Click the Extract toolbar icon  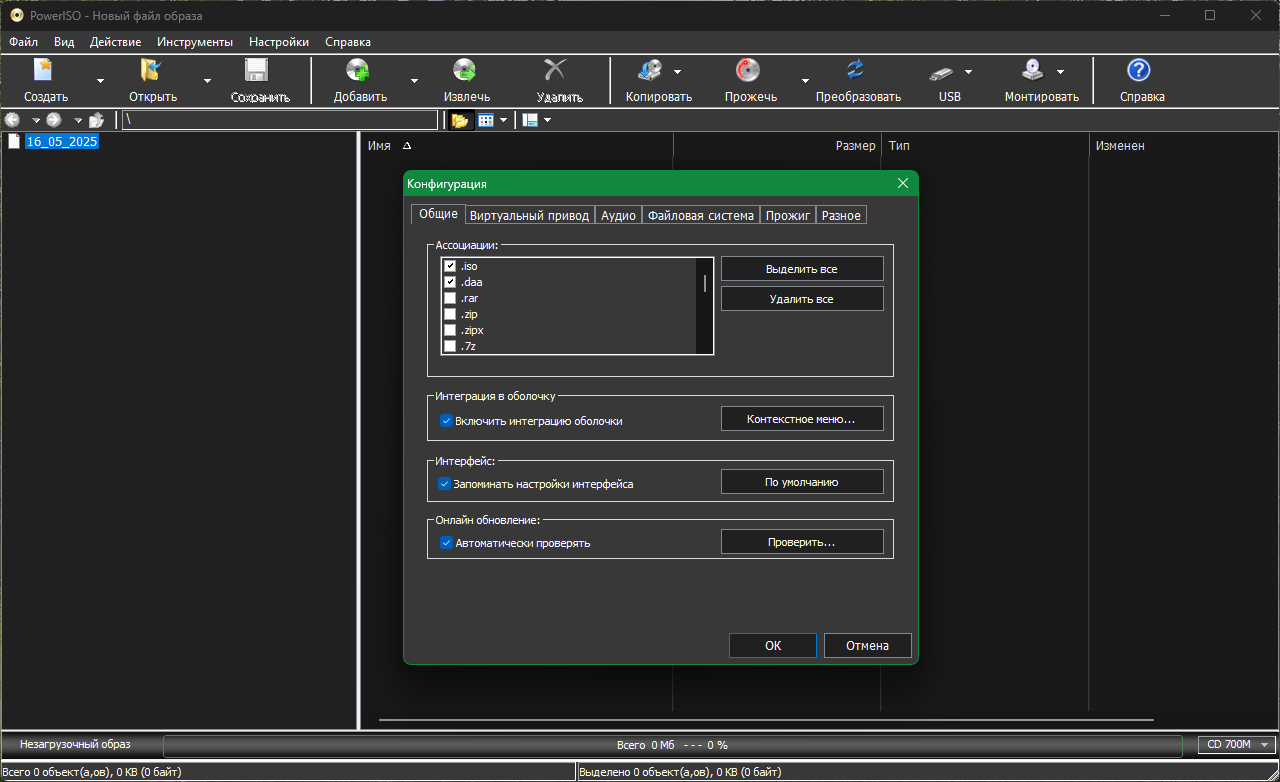(464, 71)
